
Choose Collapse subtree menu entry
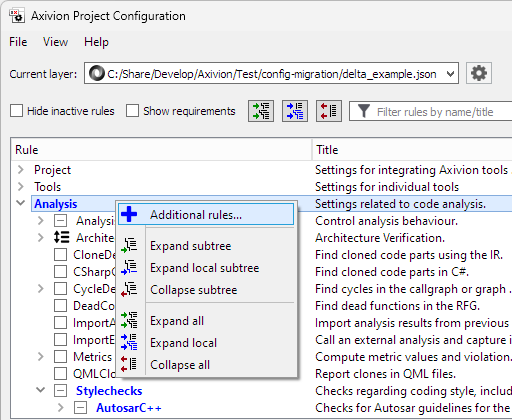(206, 290)
